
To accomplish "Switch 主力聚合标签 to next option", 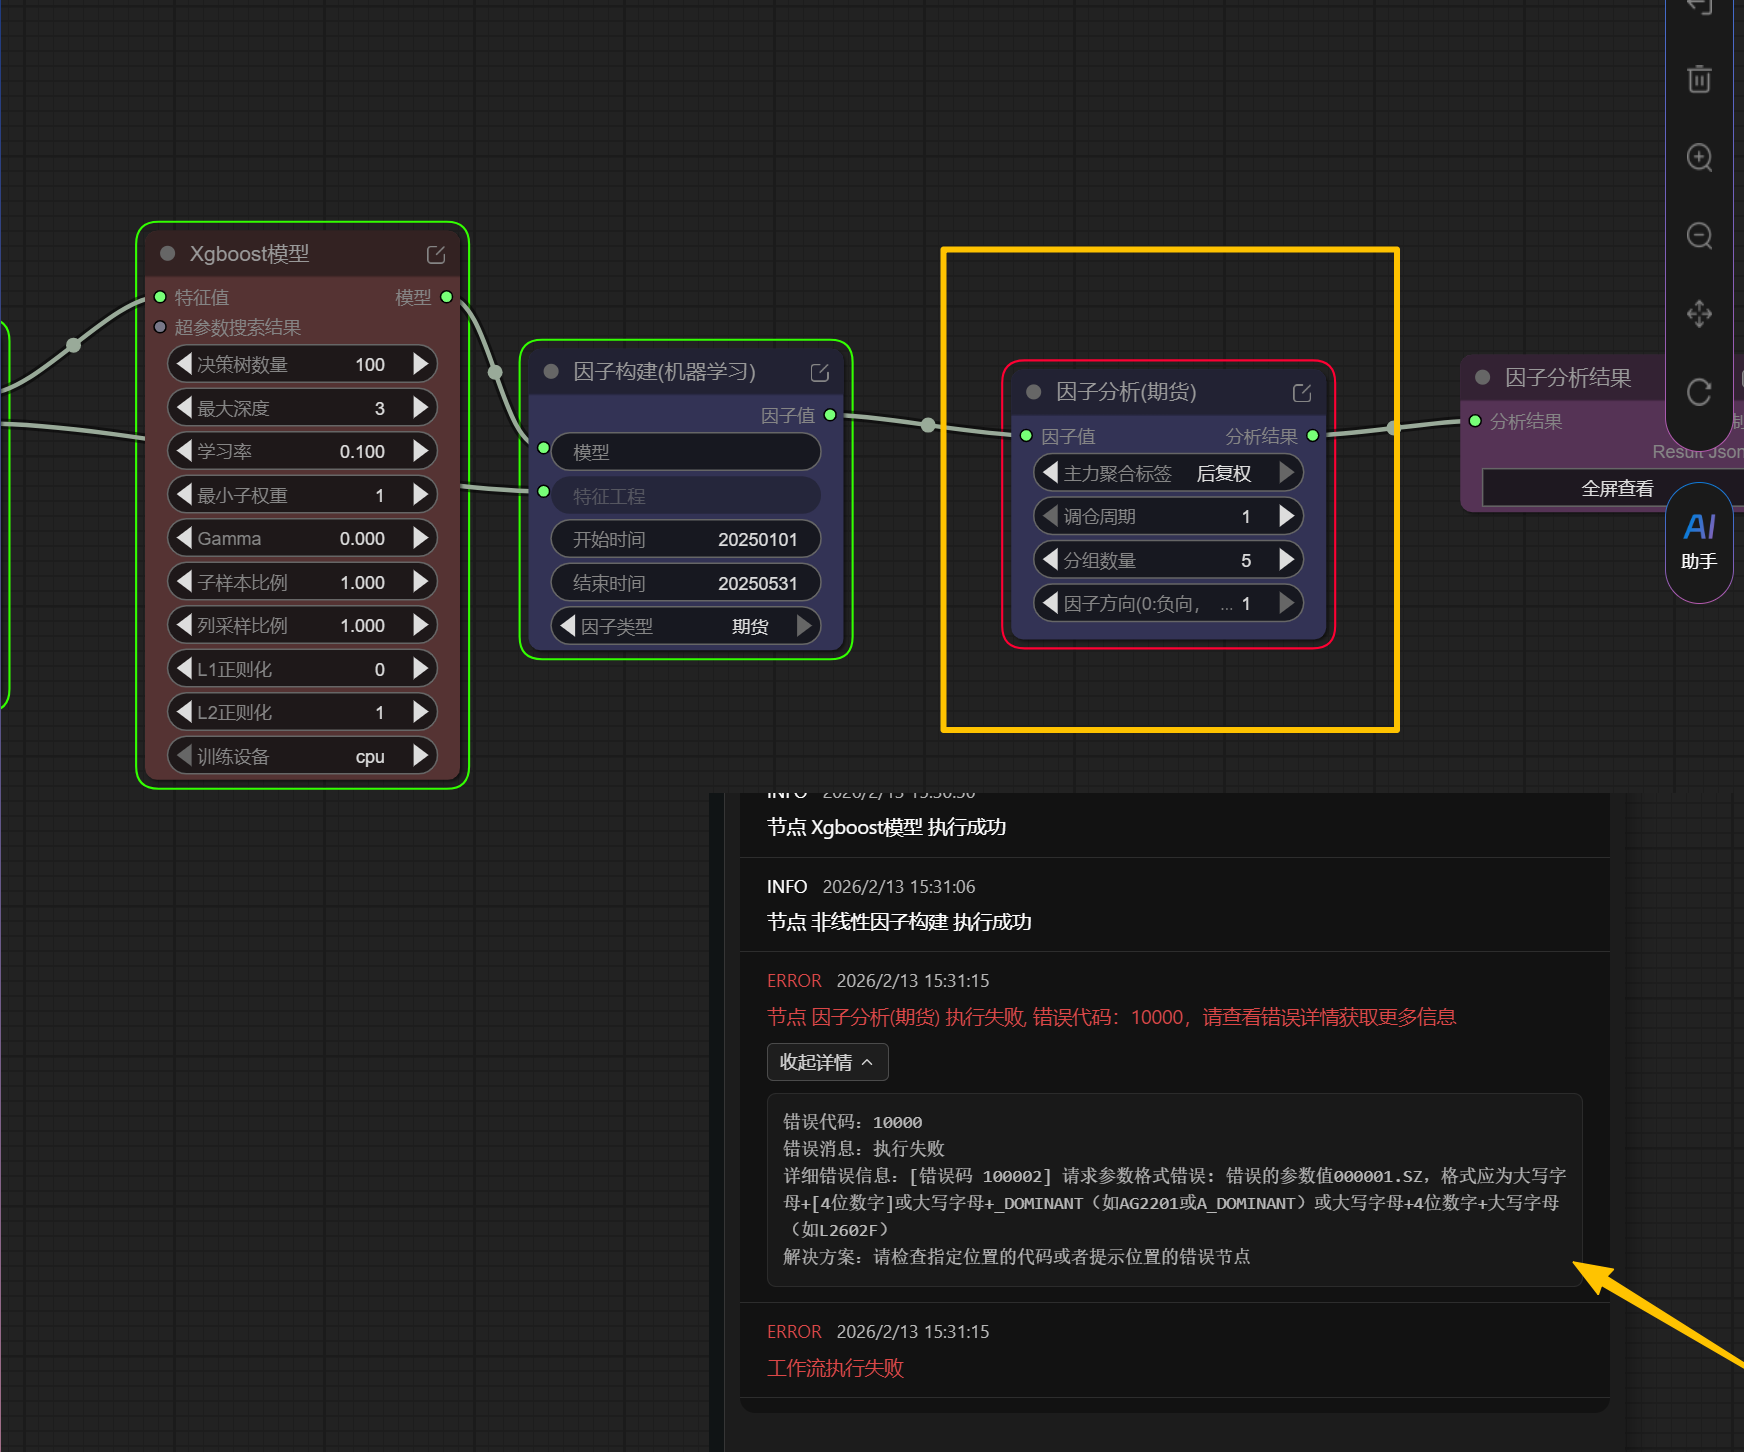I will pyautogui.click(x=1287, y=473).
